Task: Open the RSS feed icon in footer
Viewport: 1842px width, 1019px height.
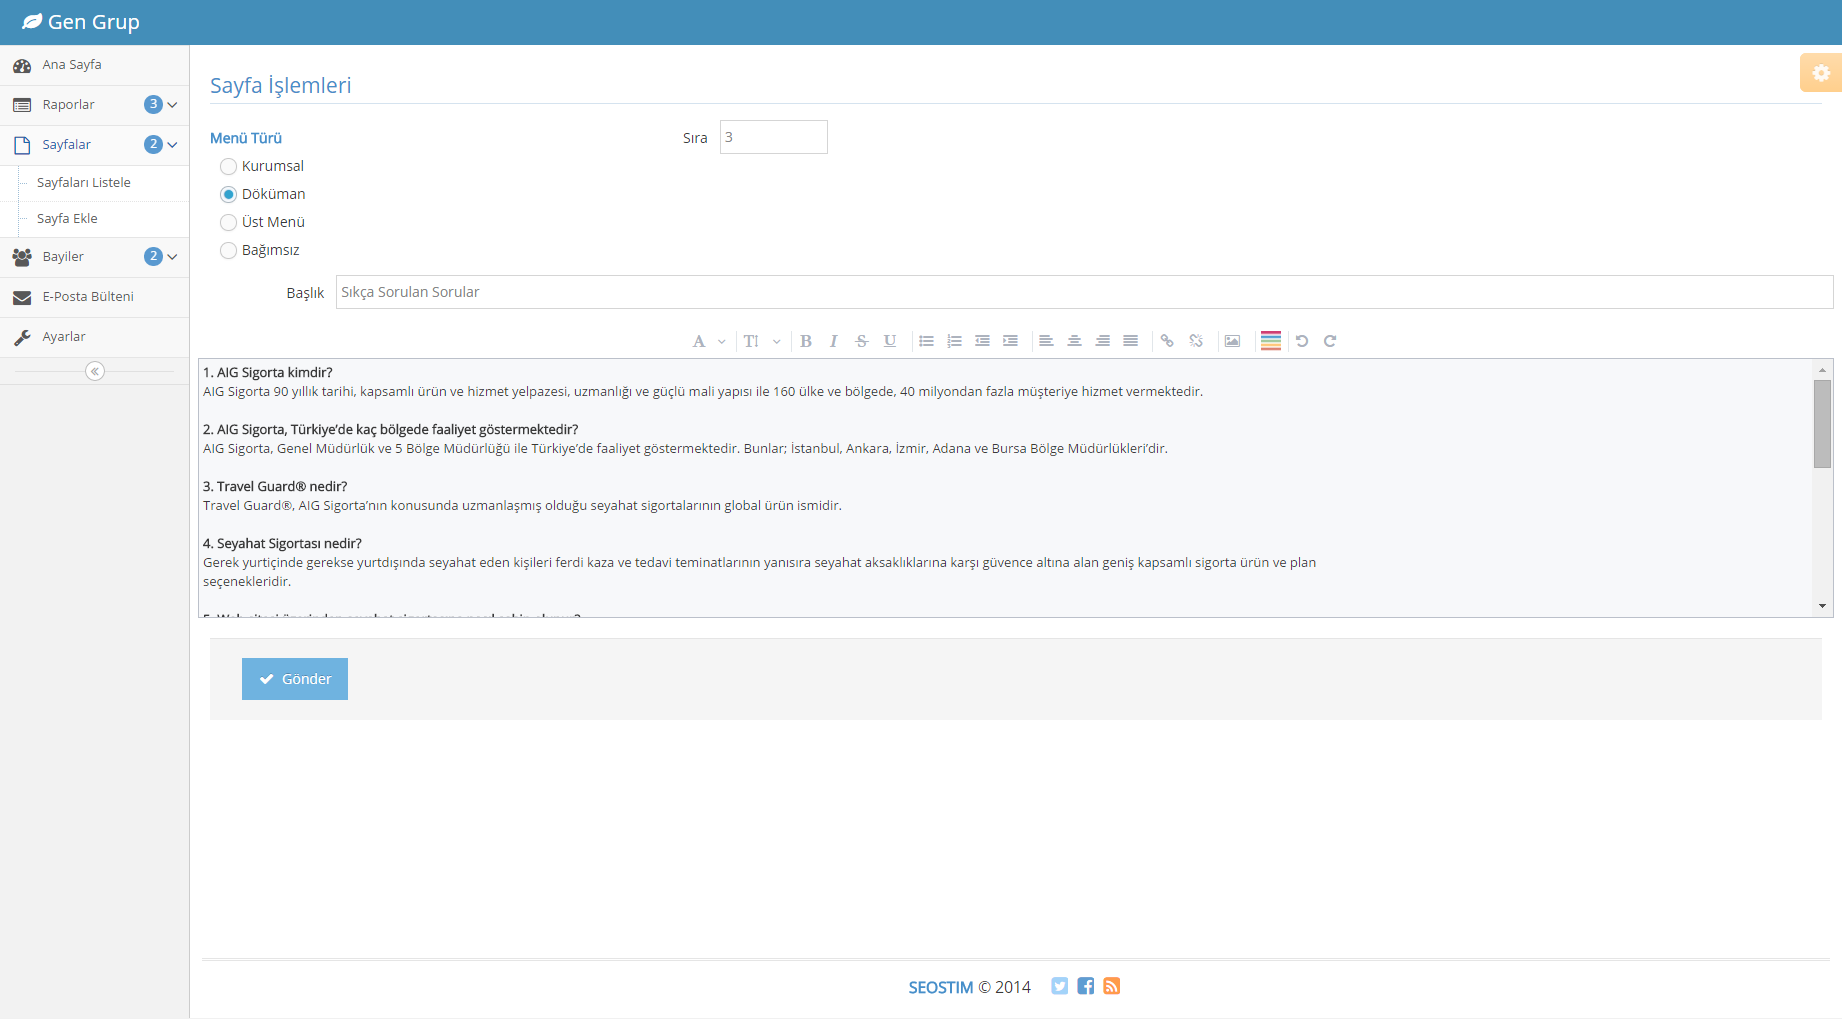Action: click(x=1111, y=986)
